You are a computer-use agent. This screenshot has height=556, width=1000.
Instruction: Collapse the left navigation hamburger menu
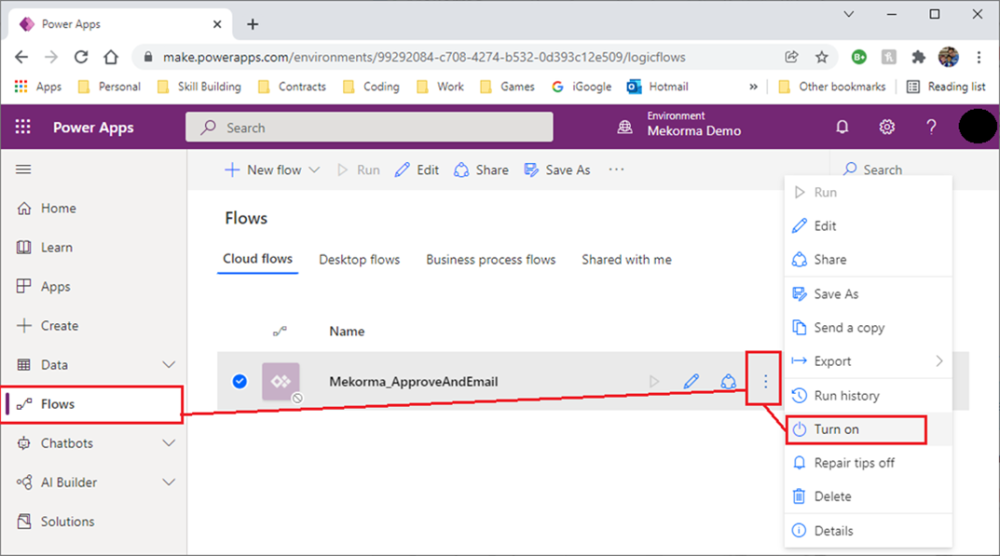(x=24, y=169)
